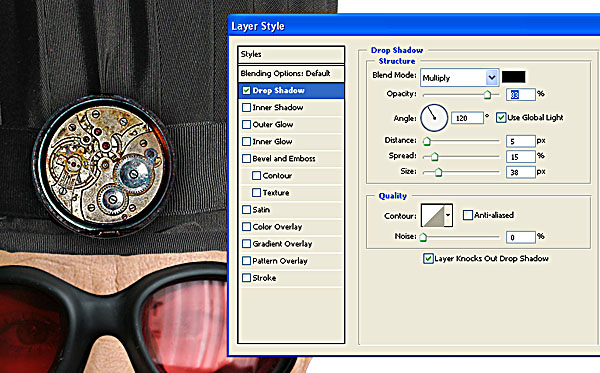600x373 pixels.
Task: Click the Opacity slider handle
Action: click(x=487, y=94)
